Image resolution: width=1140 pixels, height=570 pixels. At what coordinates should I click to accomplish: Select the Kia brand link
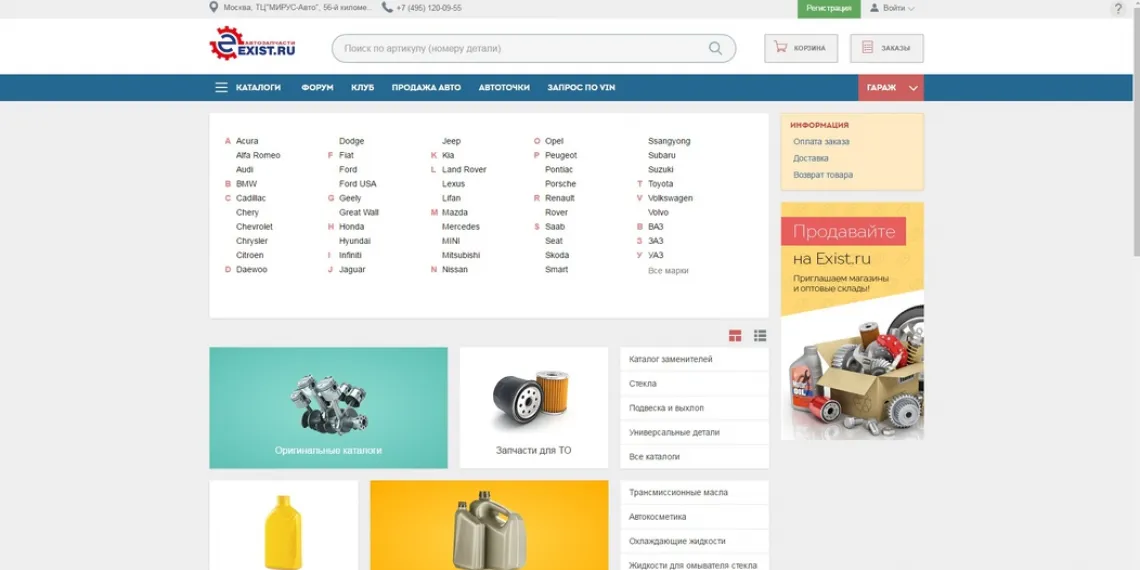click(448, 156)
